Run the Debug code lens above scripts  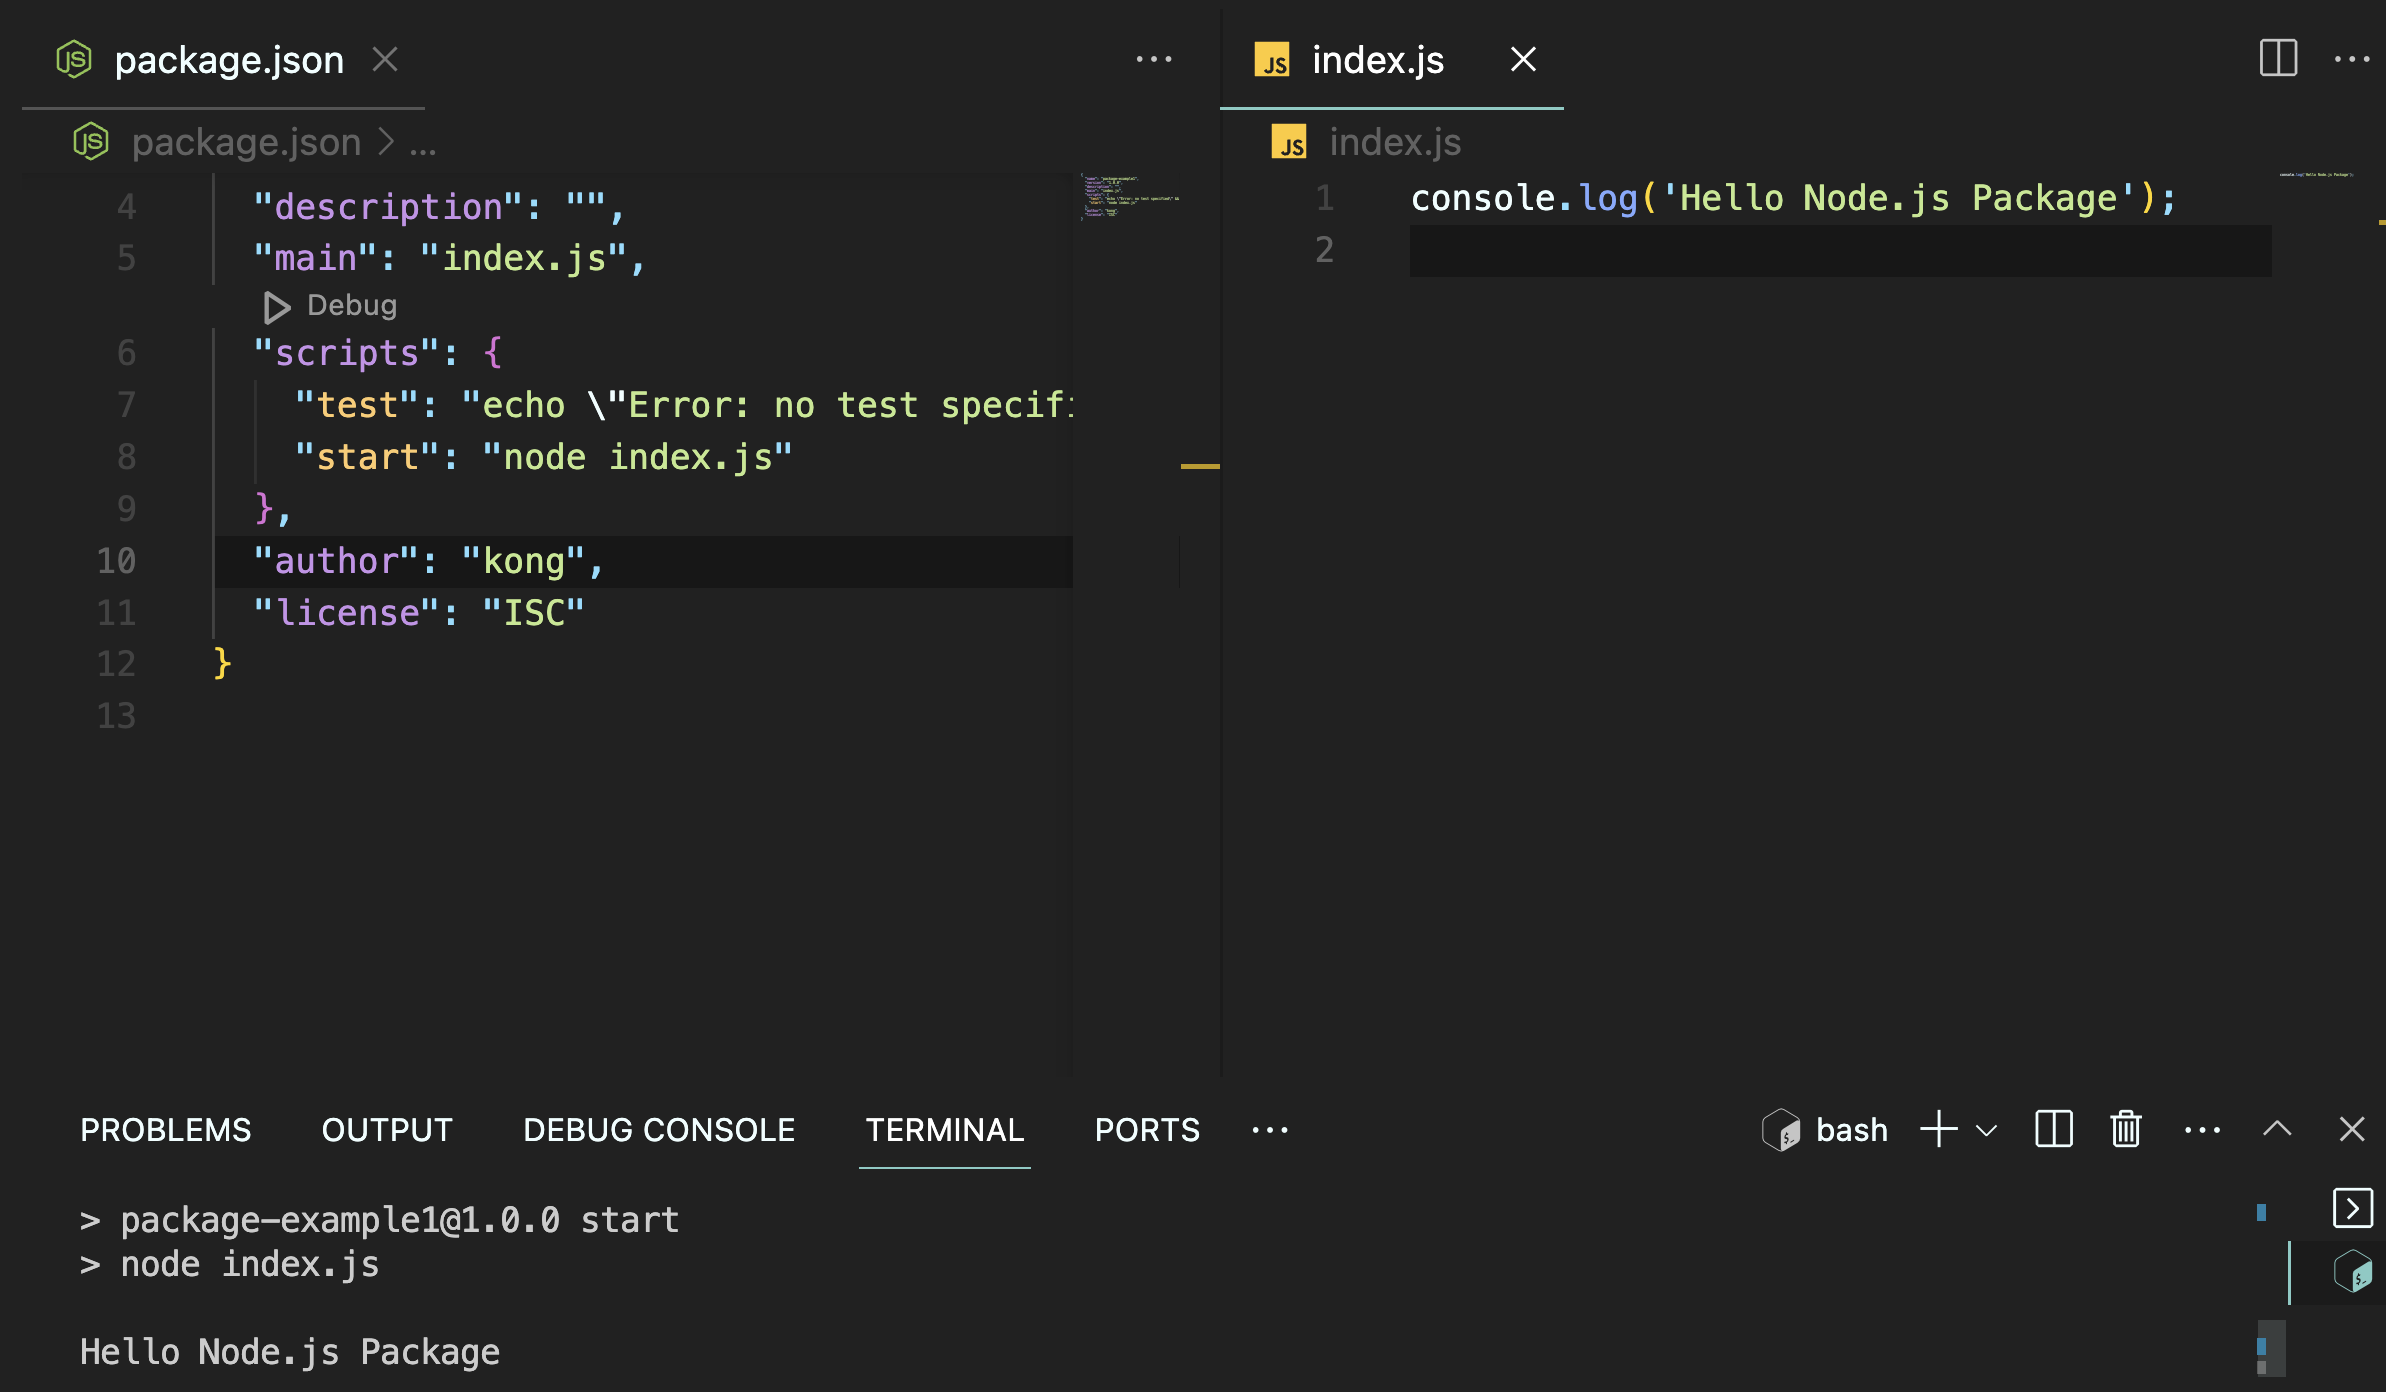tap(330, 305)
